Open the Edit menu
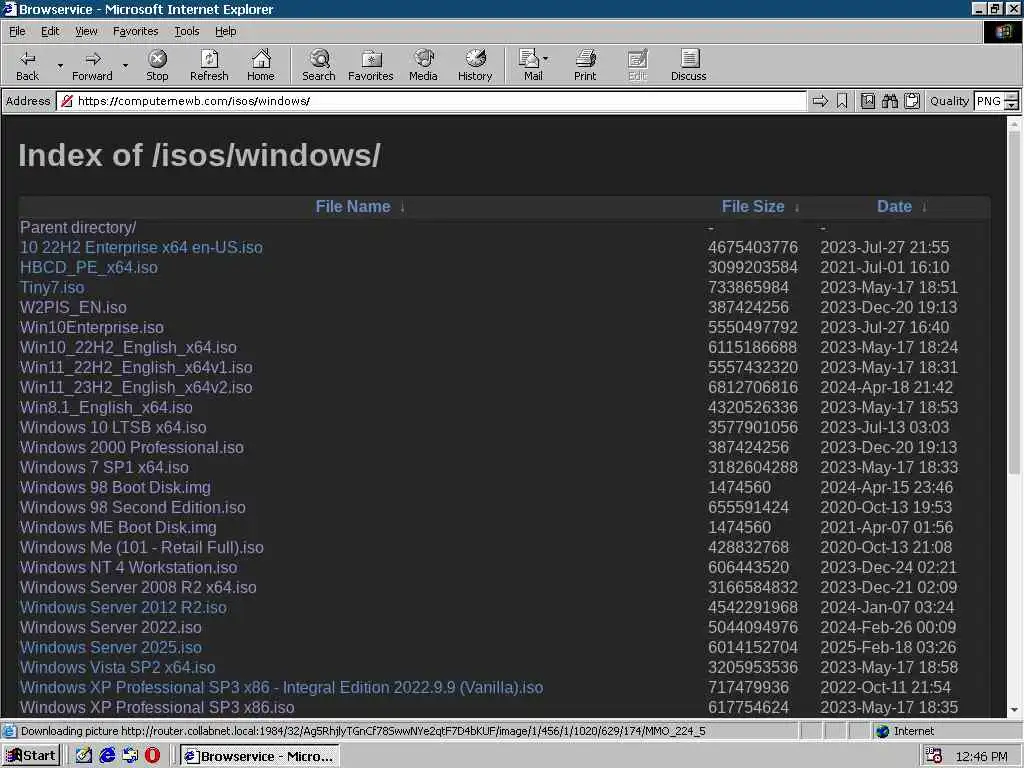 pos(50,31)
